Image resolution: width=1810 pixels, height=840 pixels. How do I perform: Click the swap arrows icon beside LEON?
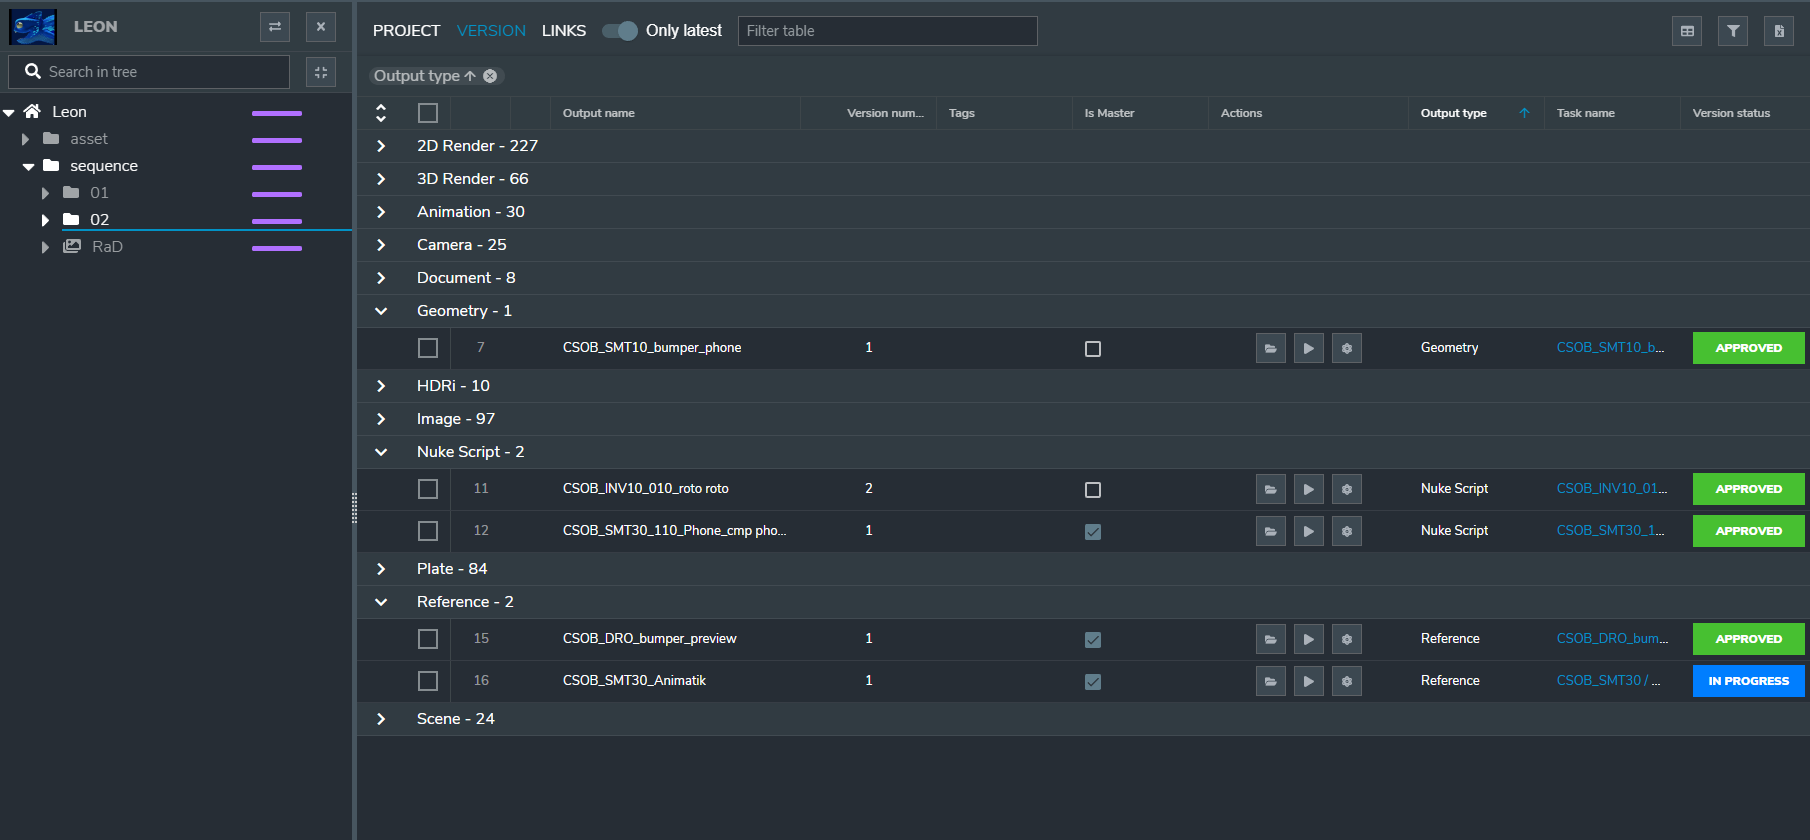[275, 27]
